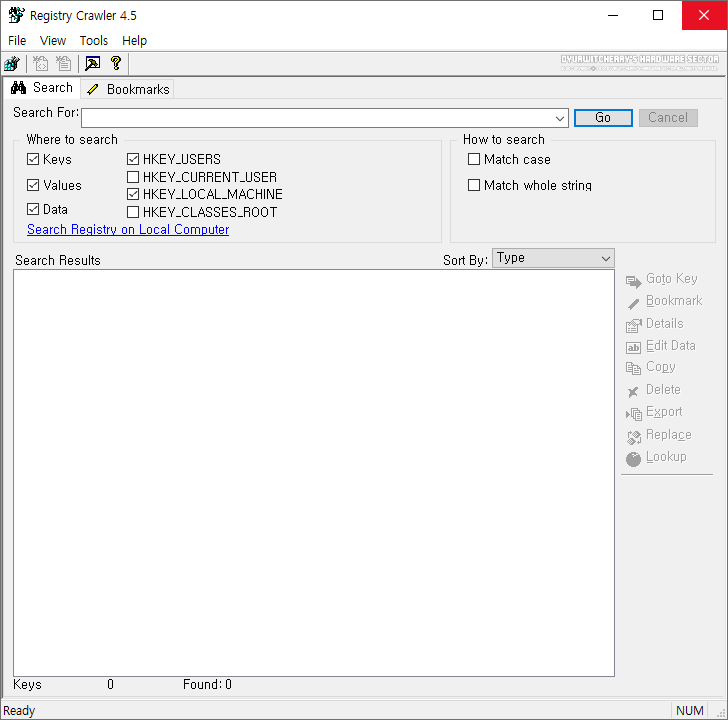Uncheck the Data checkbox
728x720 pixels.
tap(33, 209)
